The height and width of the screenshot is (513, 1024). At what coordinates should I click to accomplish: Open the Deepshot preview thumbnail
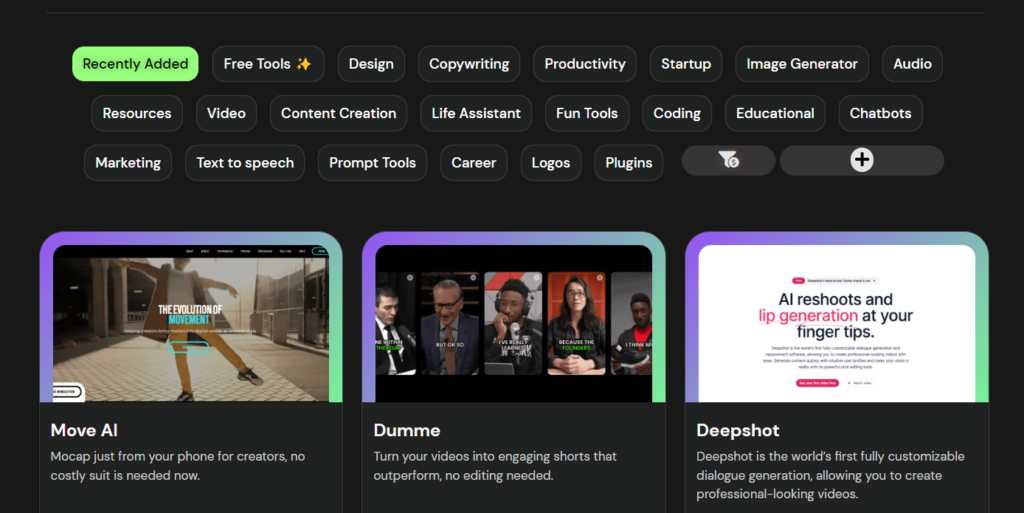(837, 323)
